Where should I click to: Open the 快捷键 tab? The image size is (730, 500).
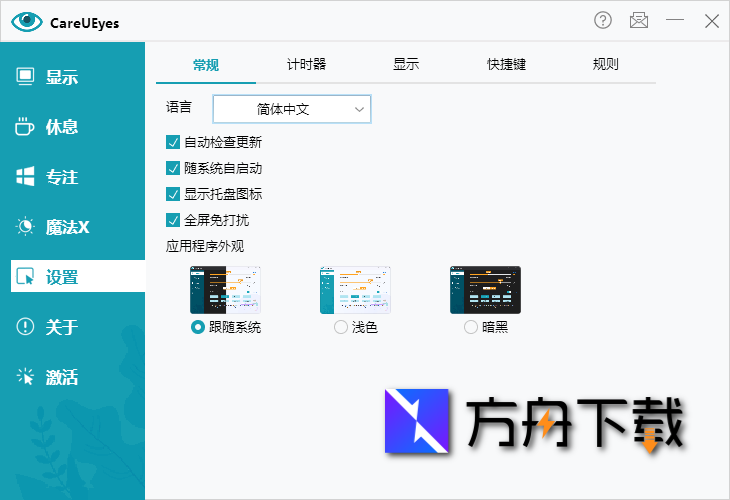click(x=506, y=64)
